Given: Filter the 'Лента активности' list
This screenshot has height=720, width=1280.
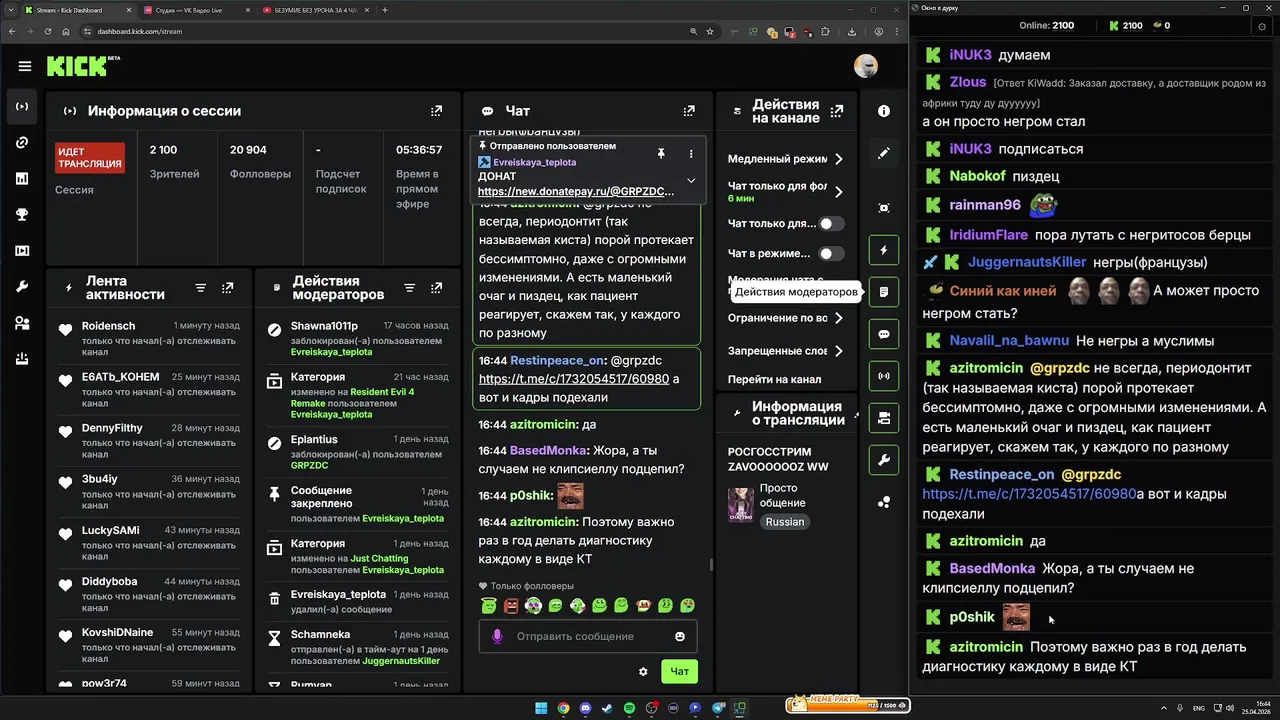Looking at the screenshot, I should (x=200, y=288).
